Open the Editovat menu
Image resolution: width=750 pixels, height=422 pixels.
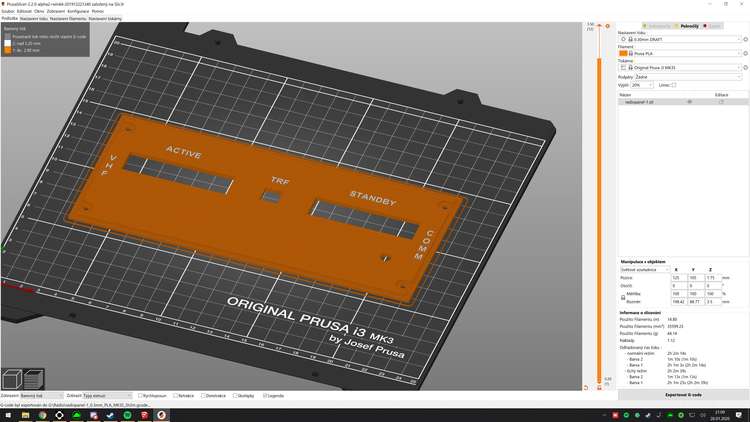(24, 11)
